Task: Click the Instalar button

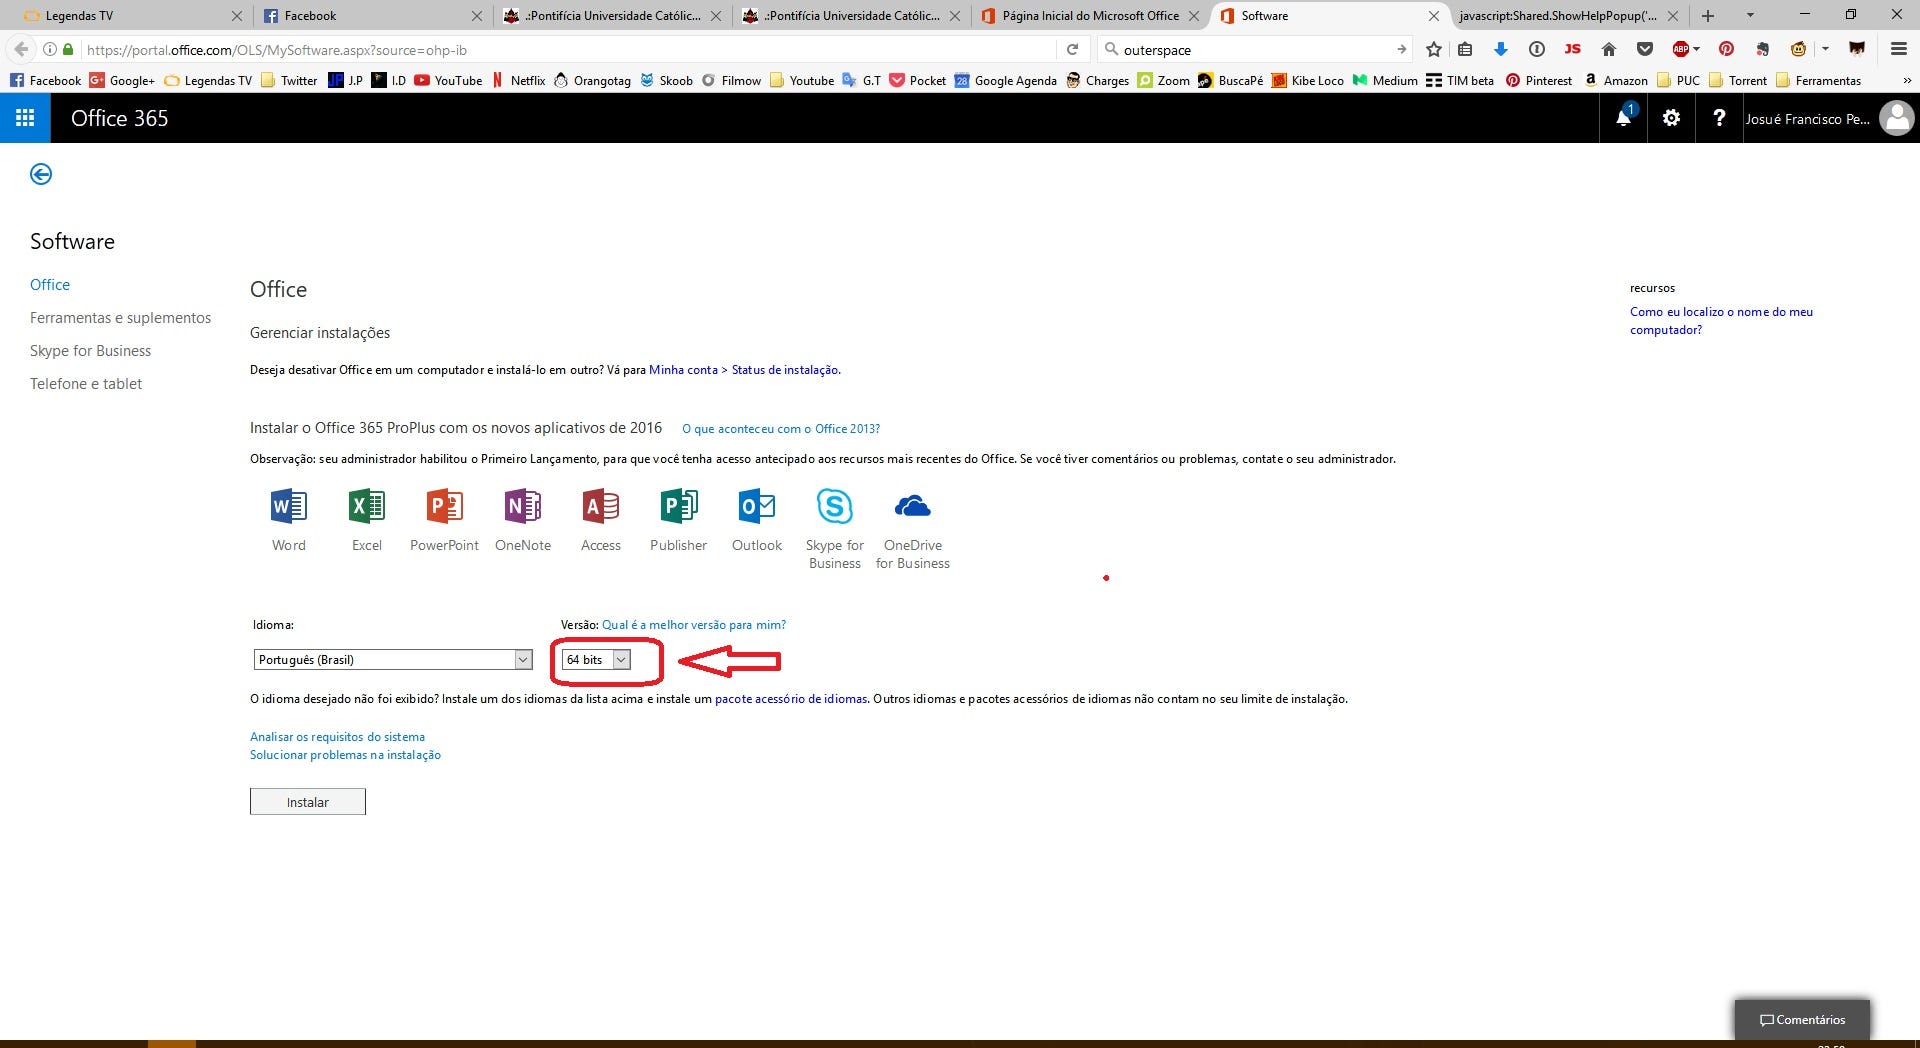Action: 308,802
